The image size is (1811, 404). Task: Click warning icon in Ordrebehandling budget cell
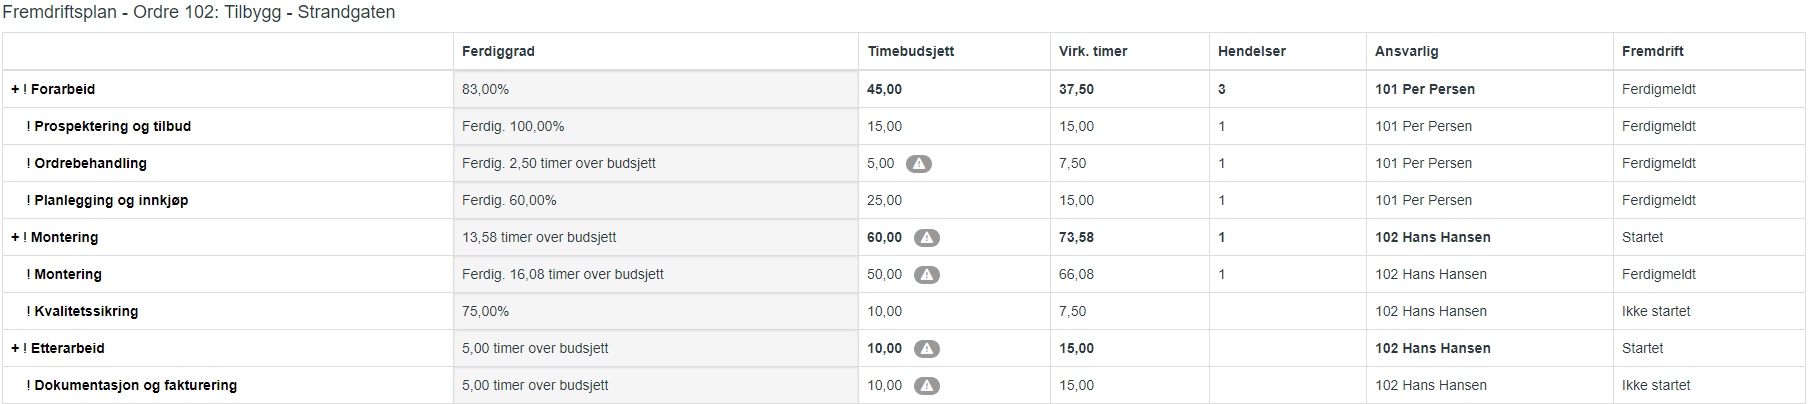pyautogui.click(x=919, y=164)
